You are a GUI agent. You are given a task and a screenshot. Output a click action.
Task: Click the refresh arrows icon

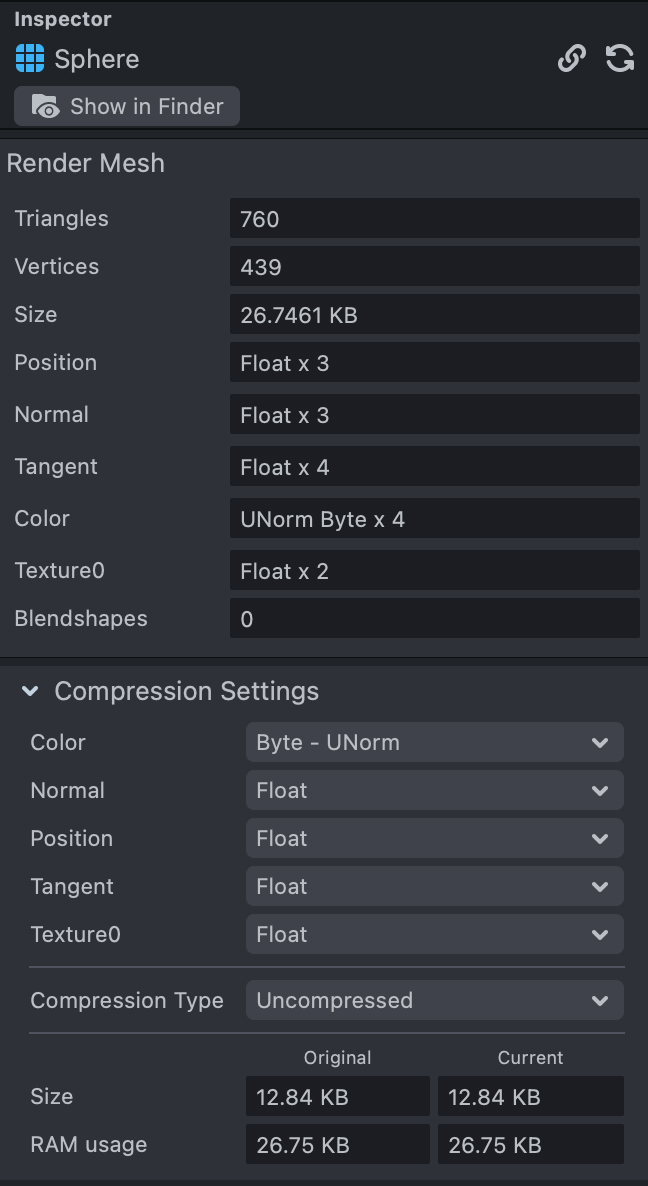[x=620, y=59]
